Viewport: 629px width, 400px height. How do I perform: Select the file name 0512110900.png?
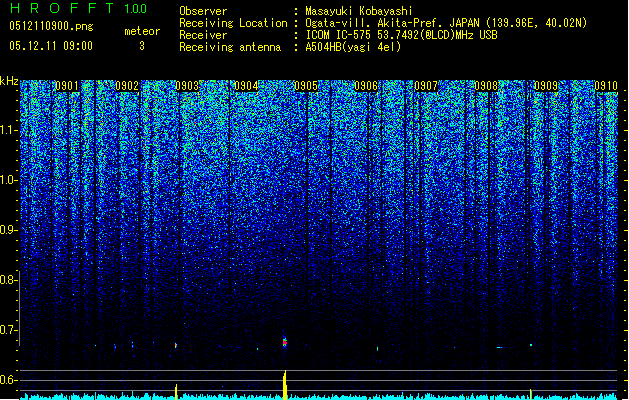(51, 26)
